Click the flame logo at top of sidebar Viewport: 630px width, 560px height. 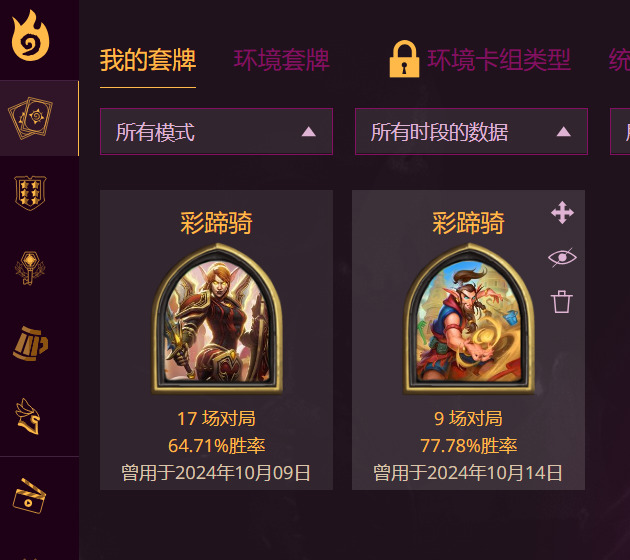(x=30, y=35)
